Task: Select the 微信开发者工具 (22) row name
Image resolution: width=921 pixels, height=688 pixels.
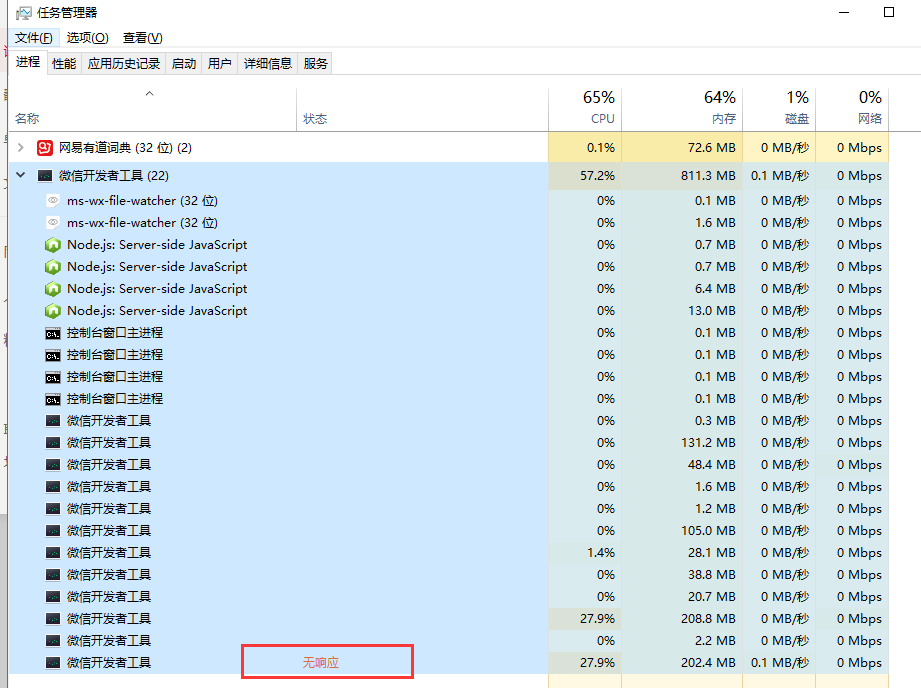Action: click(x=114, y=176)
